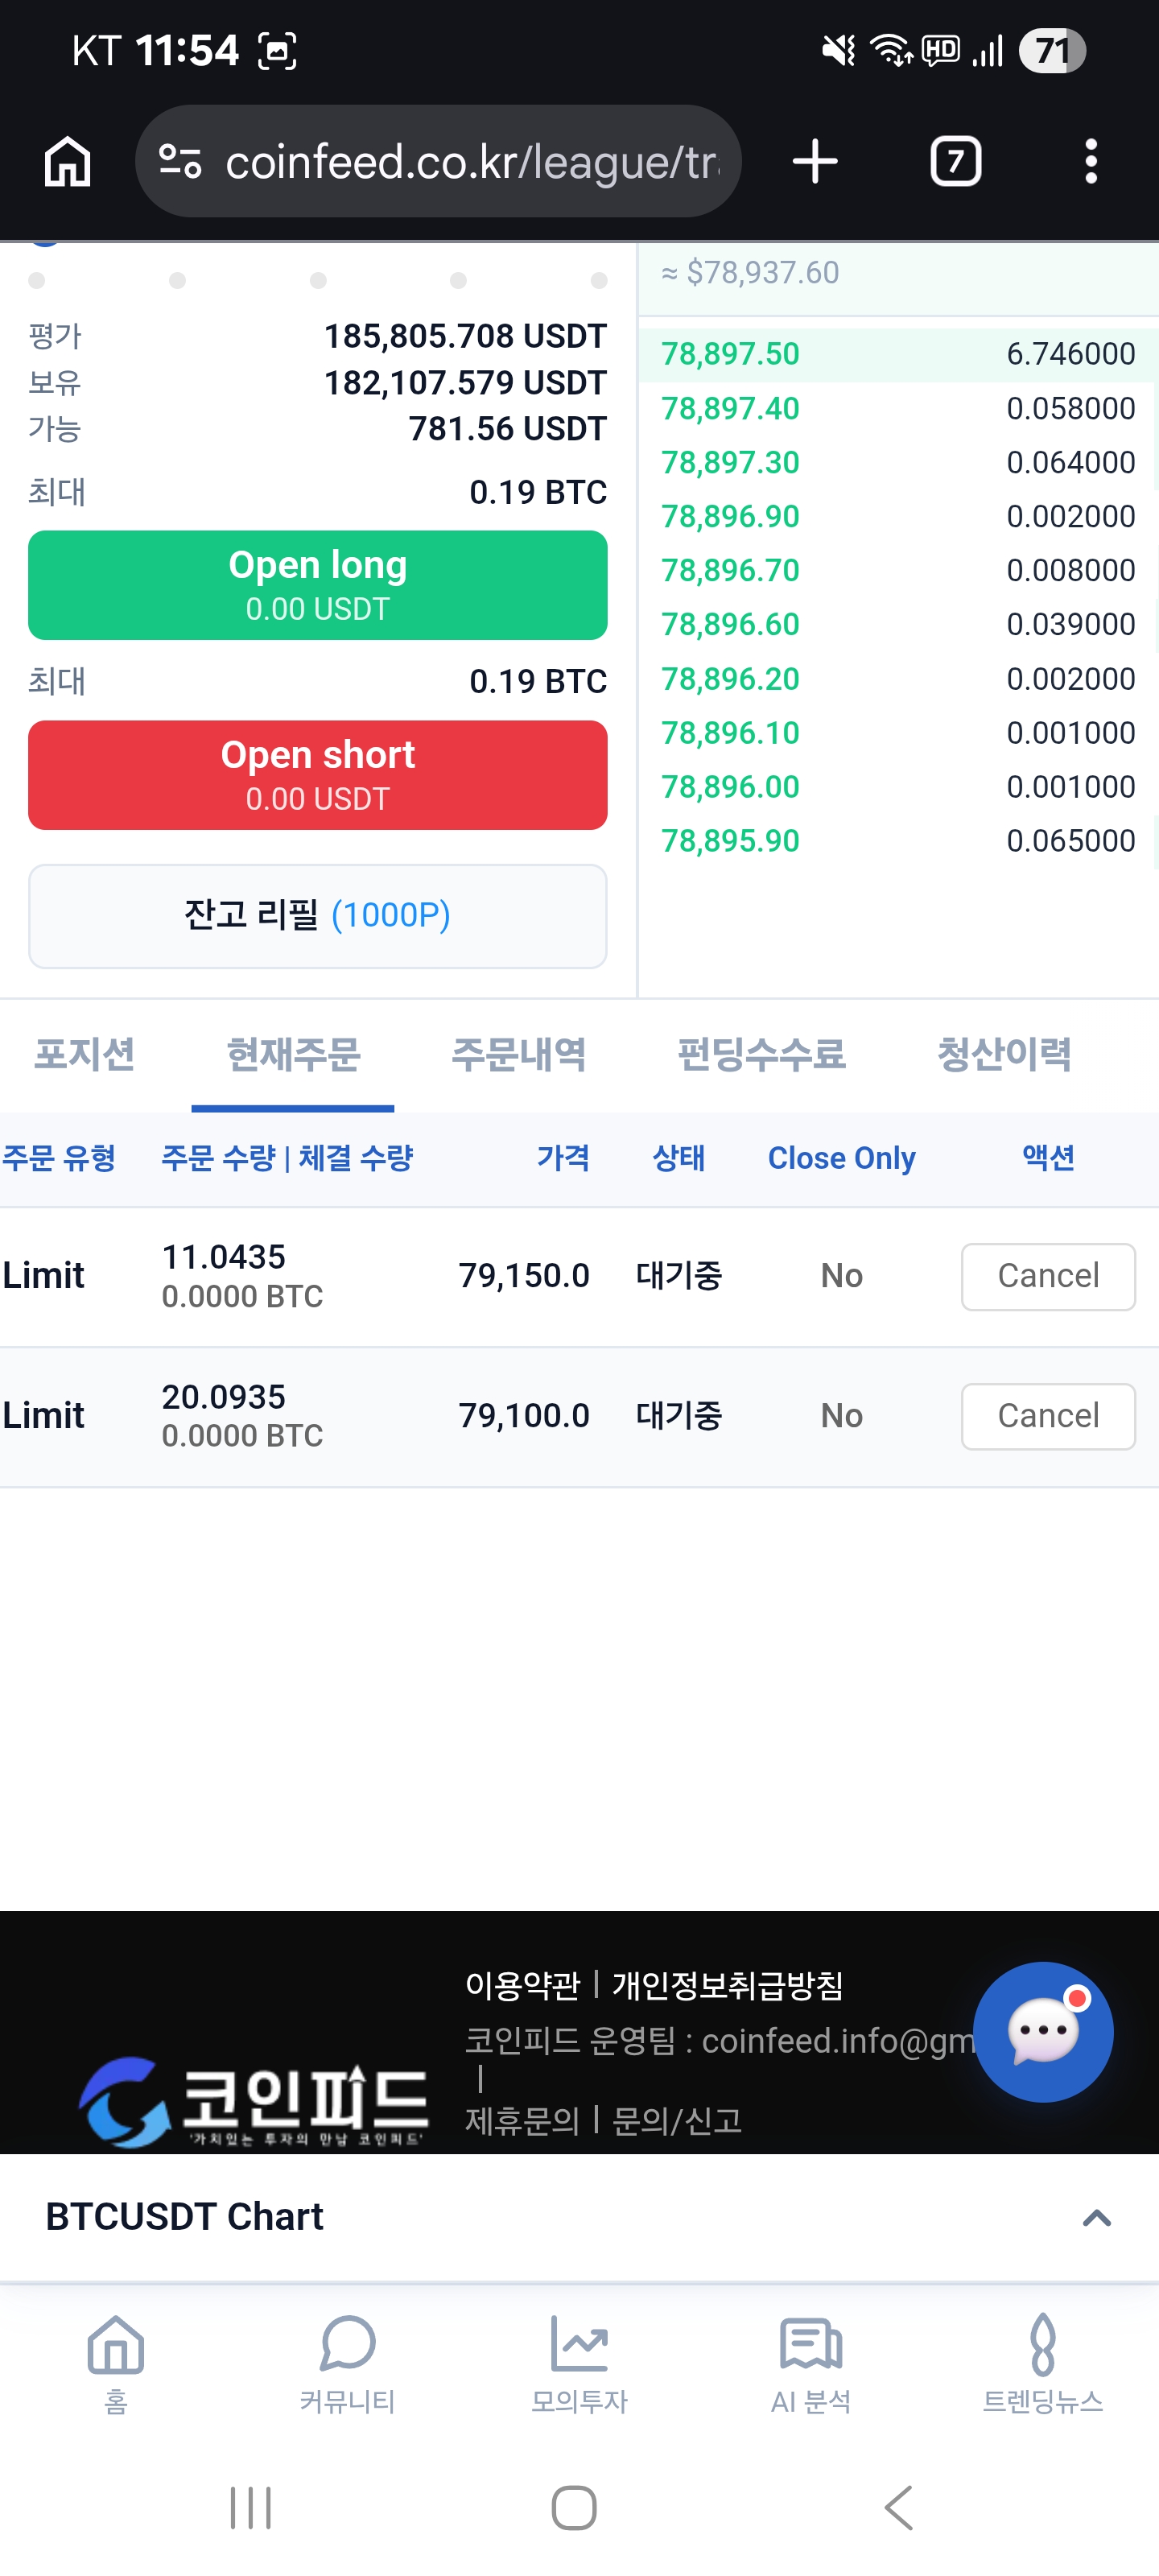1159x2576 pixels.
Task: Click the 잔고 리필 (1000P) button
Action: pos(317,915)
